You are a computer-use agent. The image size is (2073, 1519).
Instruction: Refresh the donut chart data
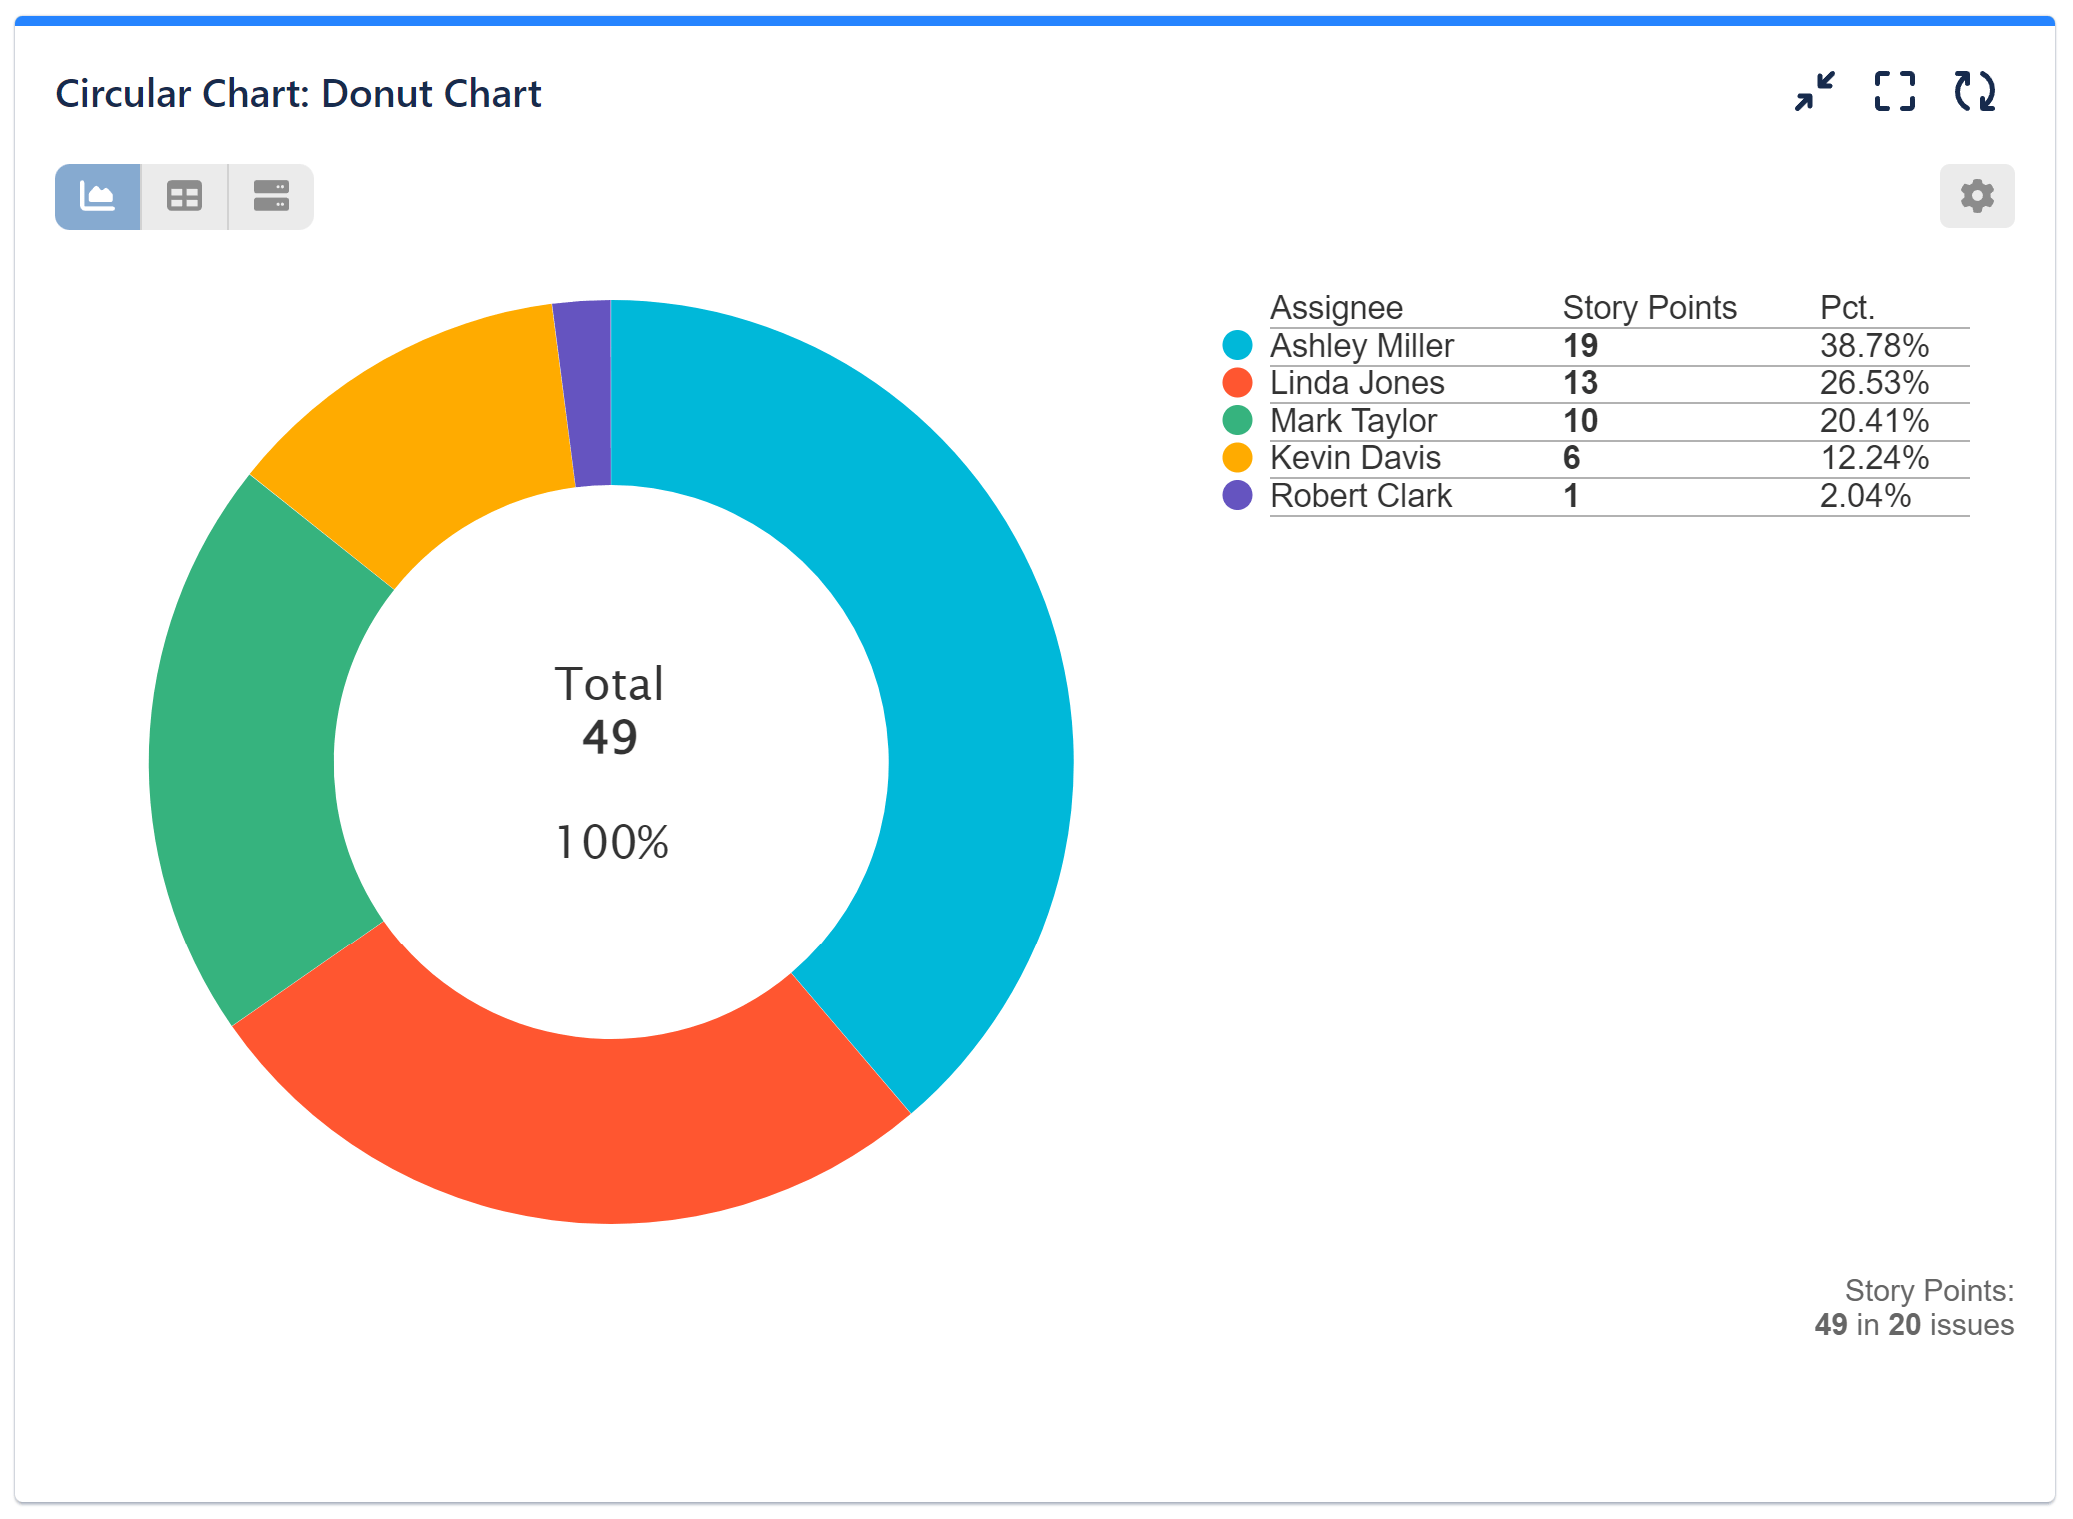tap(1975, 92)
